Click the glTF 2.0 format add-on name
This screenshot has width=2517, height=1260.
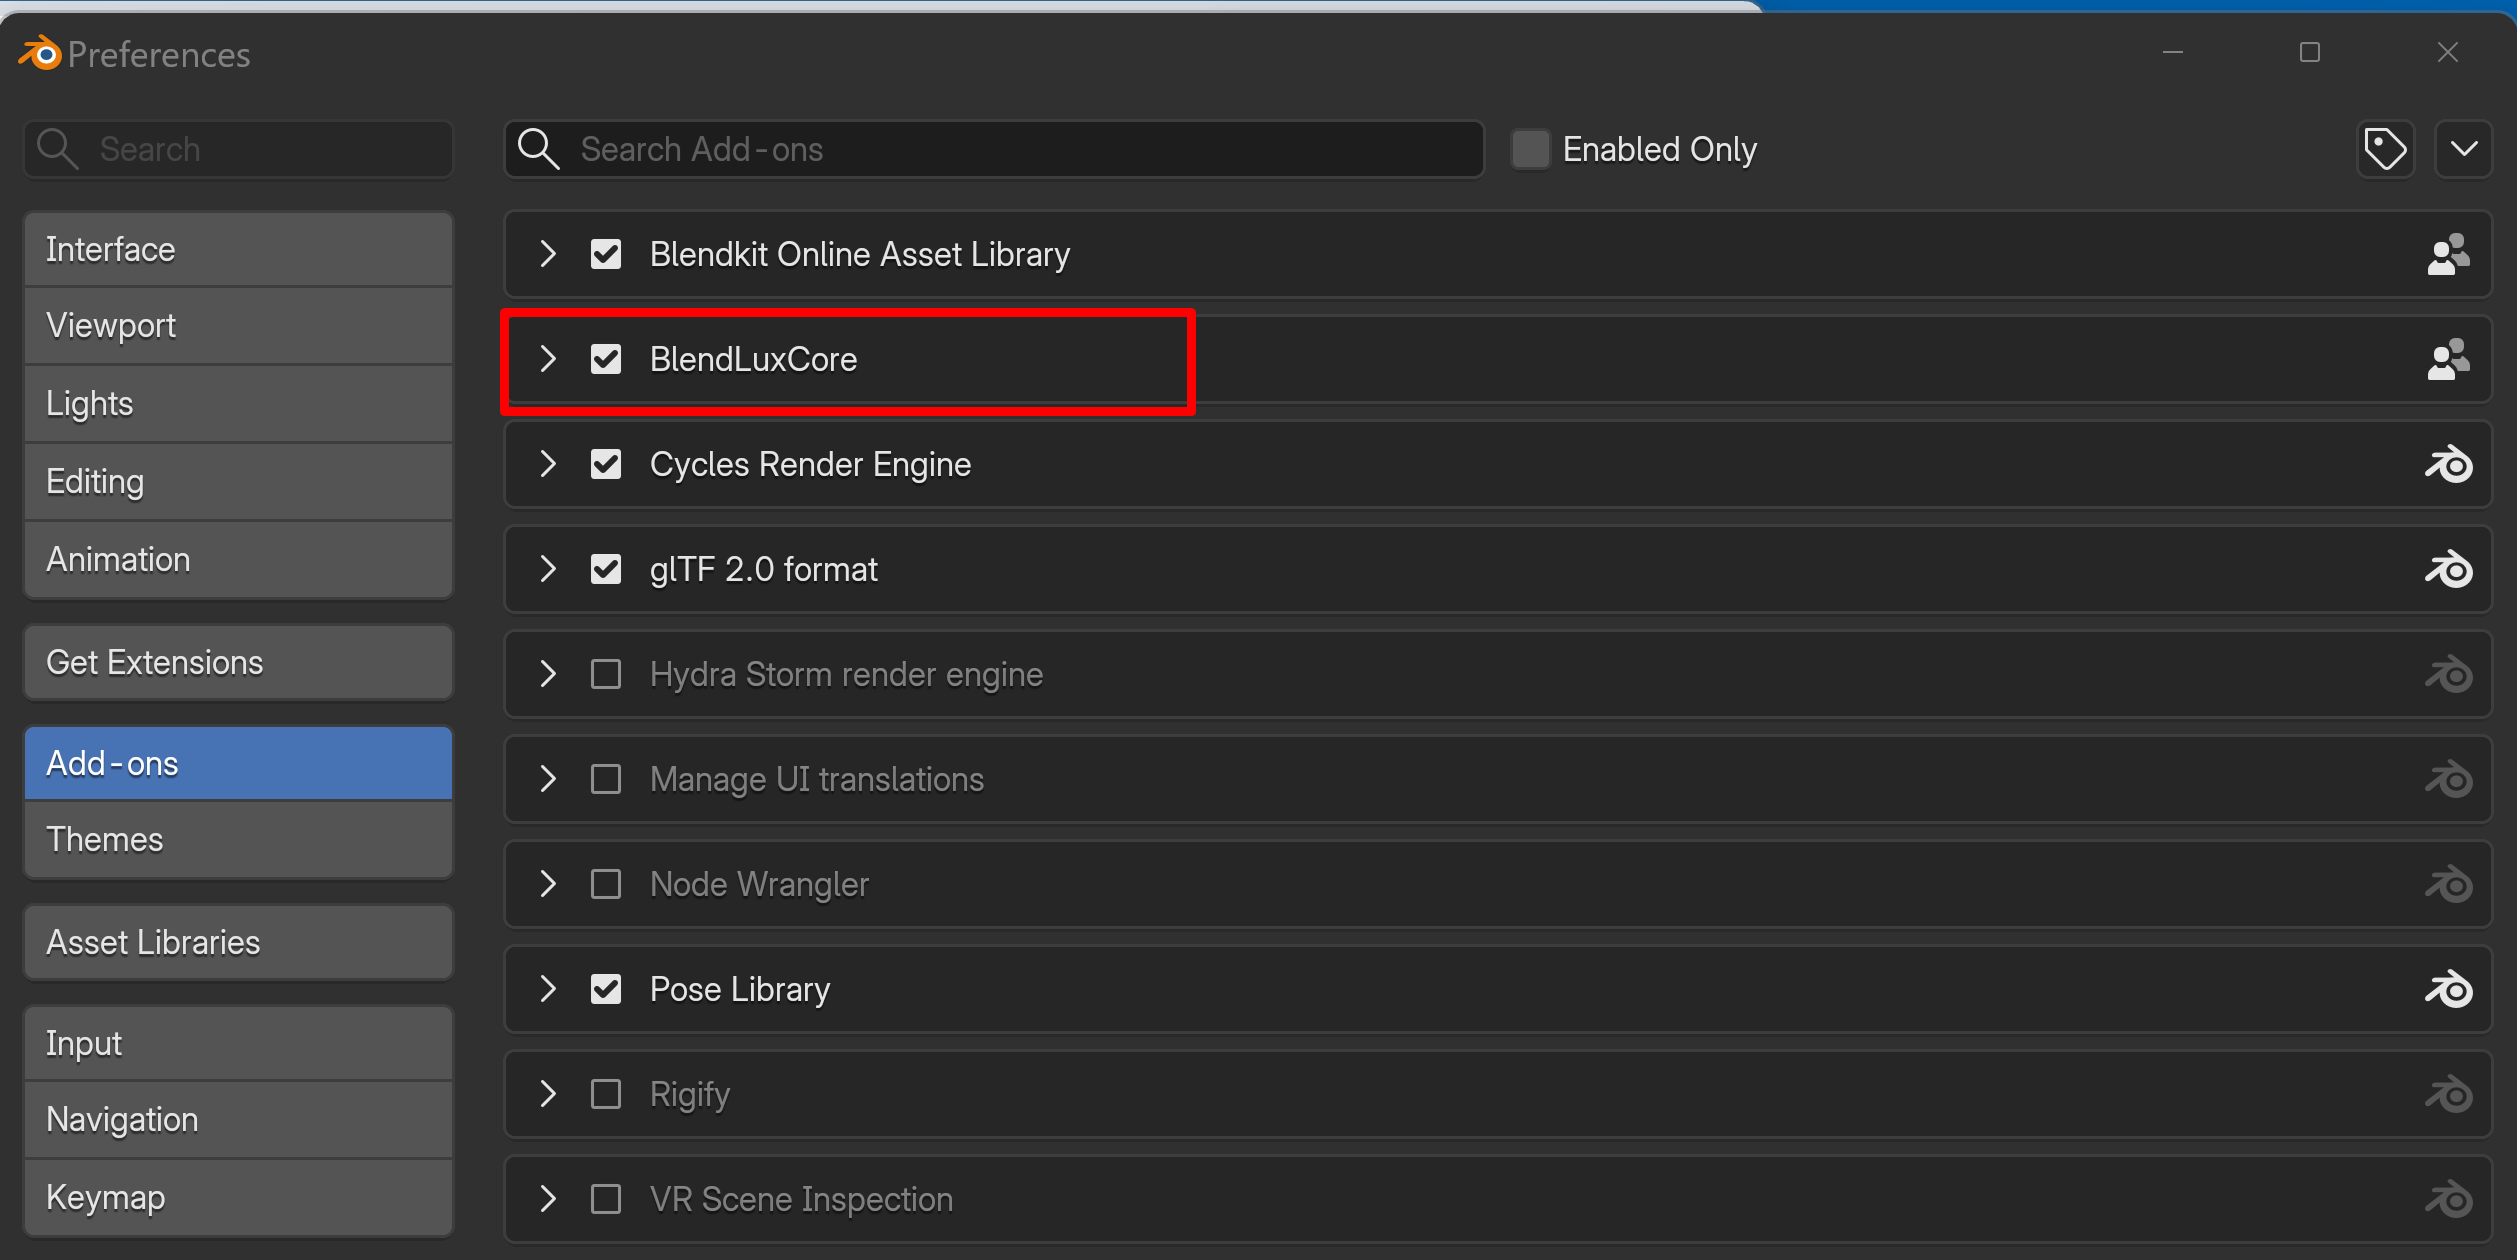pos(764,569)
